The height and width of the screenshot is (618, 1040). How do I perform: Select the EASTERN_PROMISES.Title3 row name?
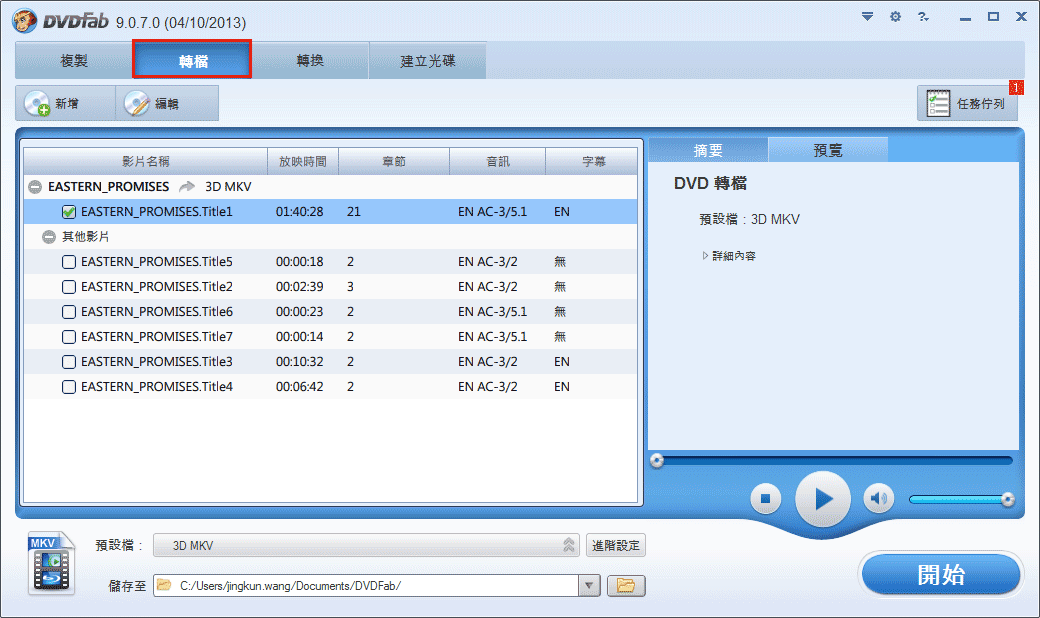pyautogui.click(x=157, y=362)
